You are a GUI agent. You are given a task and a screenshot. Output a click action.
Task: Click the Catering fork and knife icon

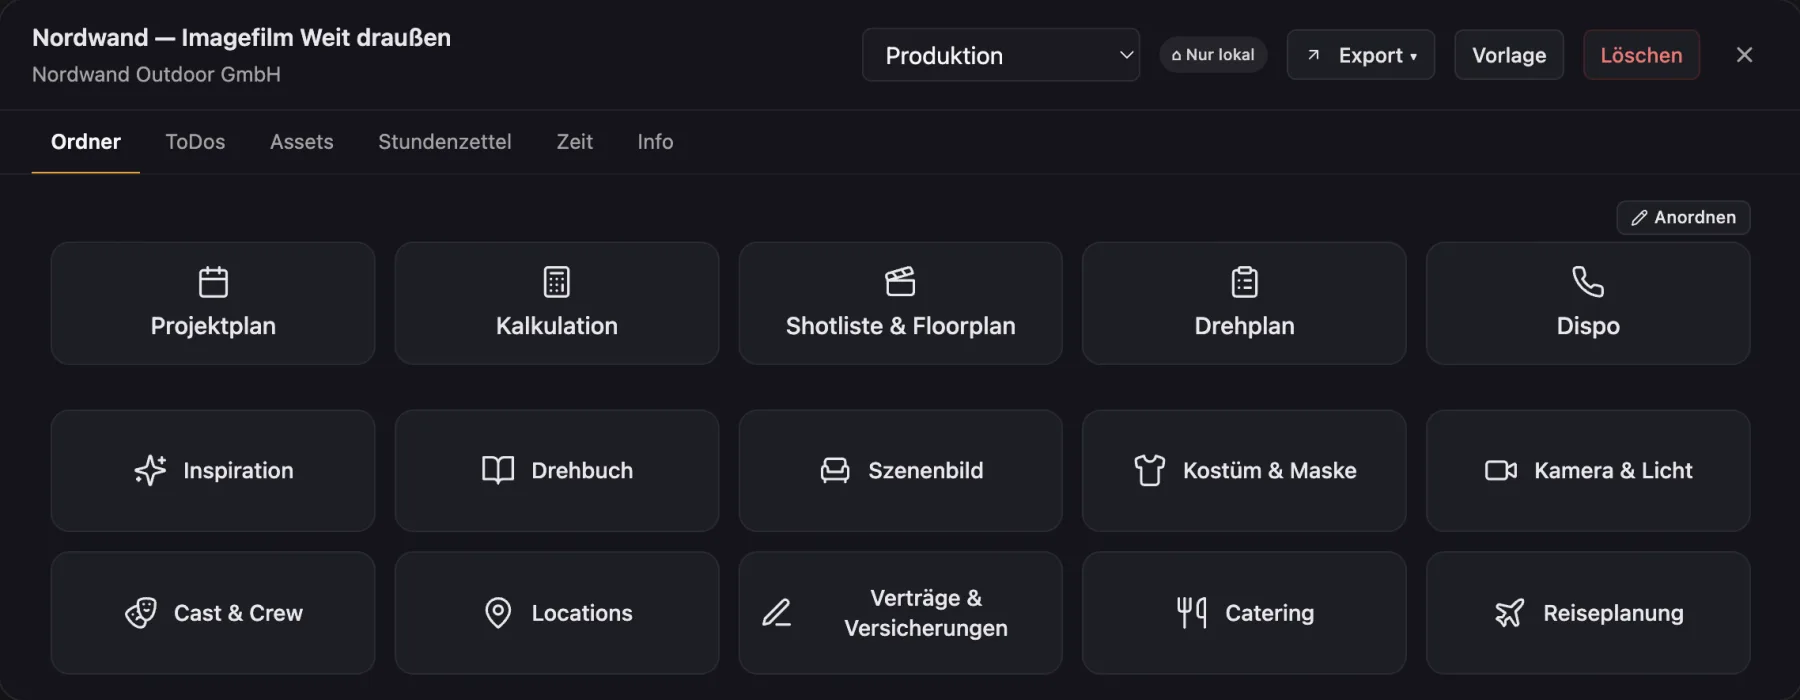(1192, 613)
